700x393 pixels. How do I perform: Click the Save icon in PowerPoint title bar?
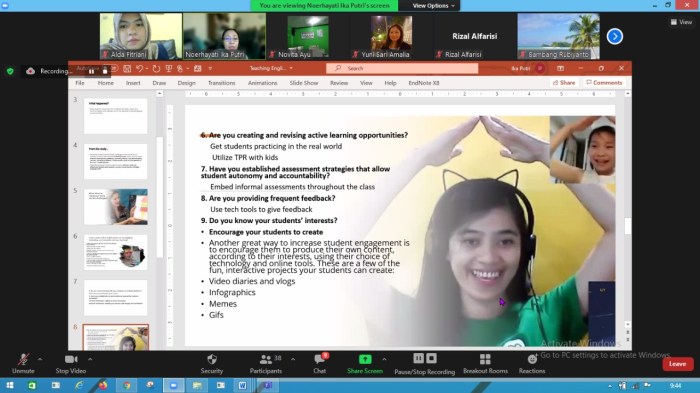pyautogui.click(x=127, y=68)
